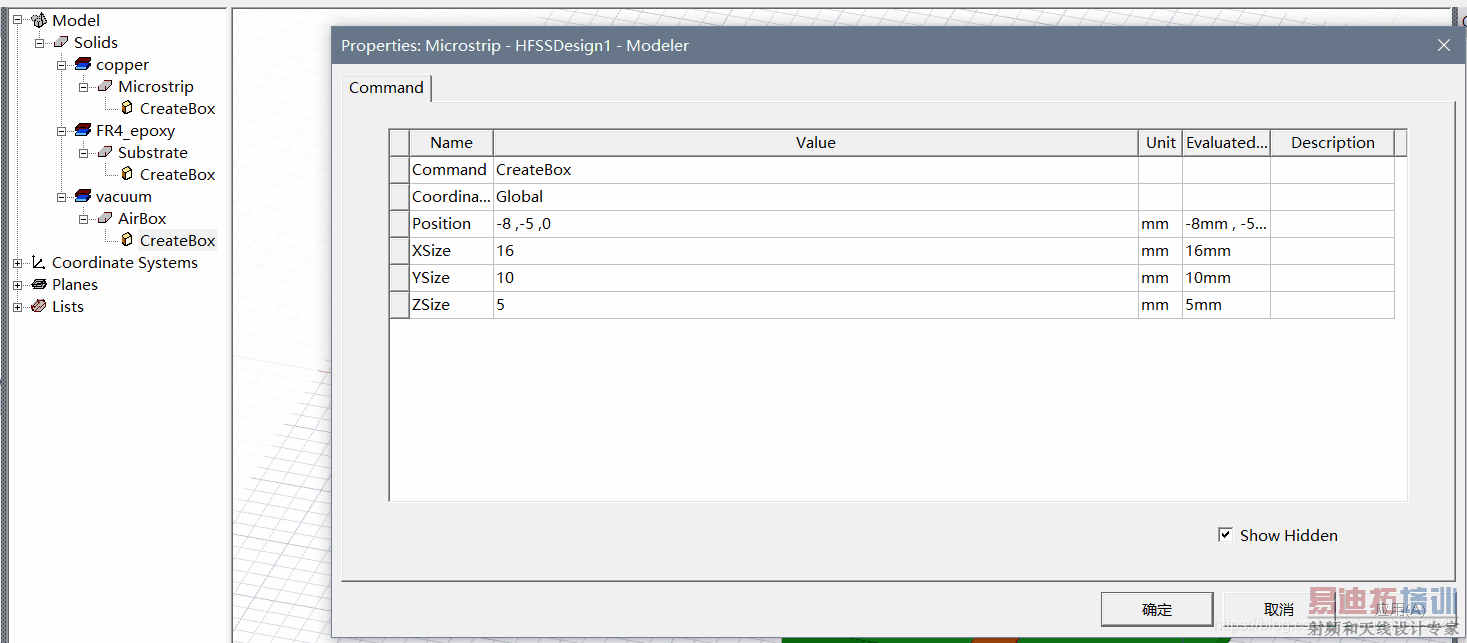Image resolution: width=1467 pixels, height=643 pixels.
Task: Click the Solids folder icon
Action: point(61,42)
